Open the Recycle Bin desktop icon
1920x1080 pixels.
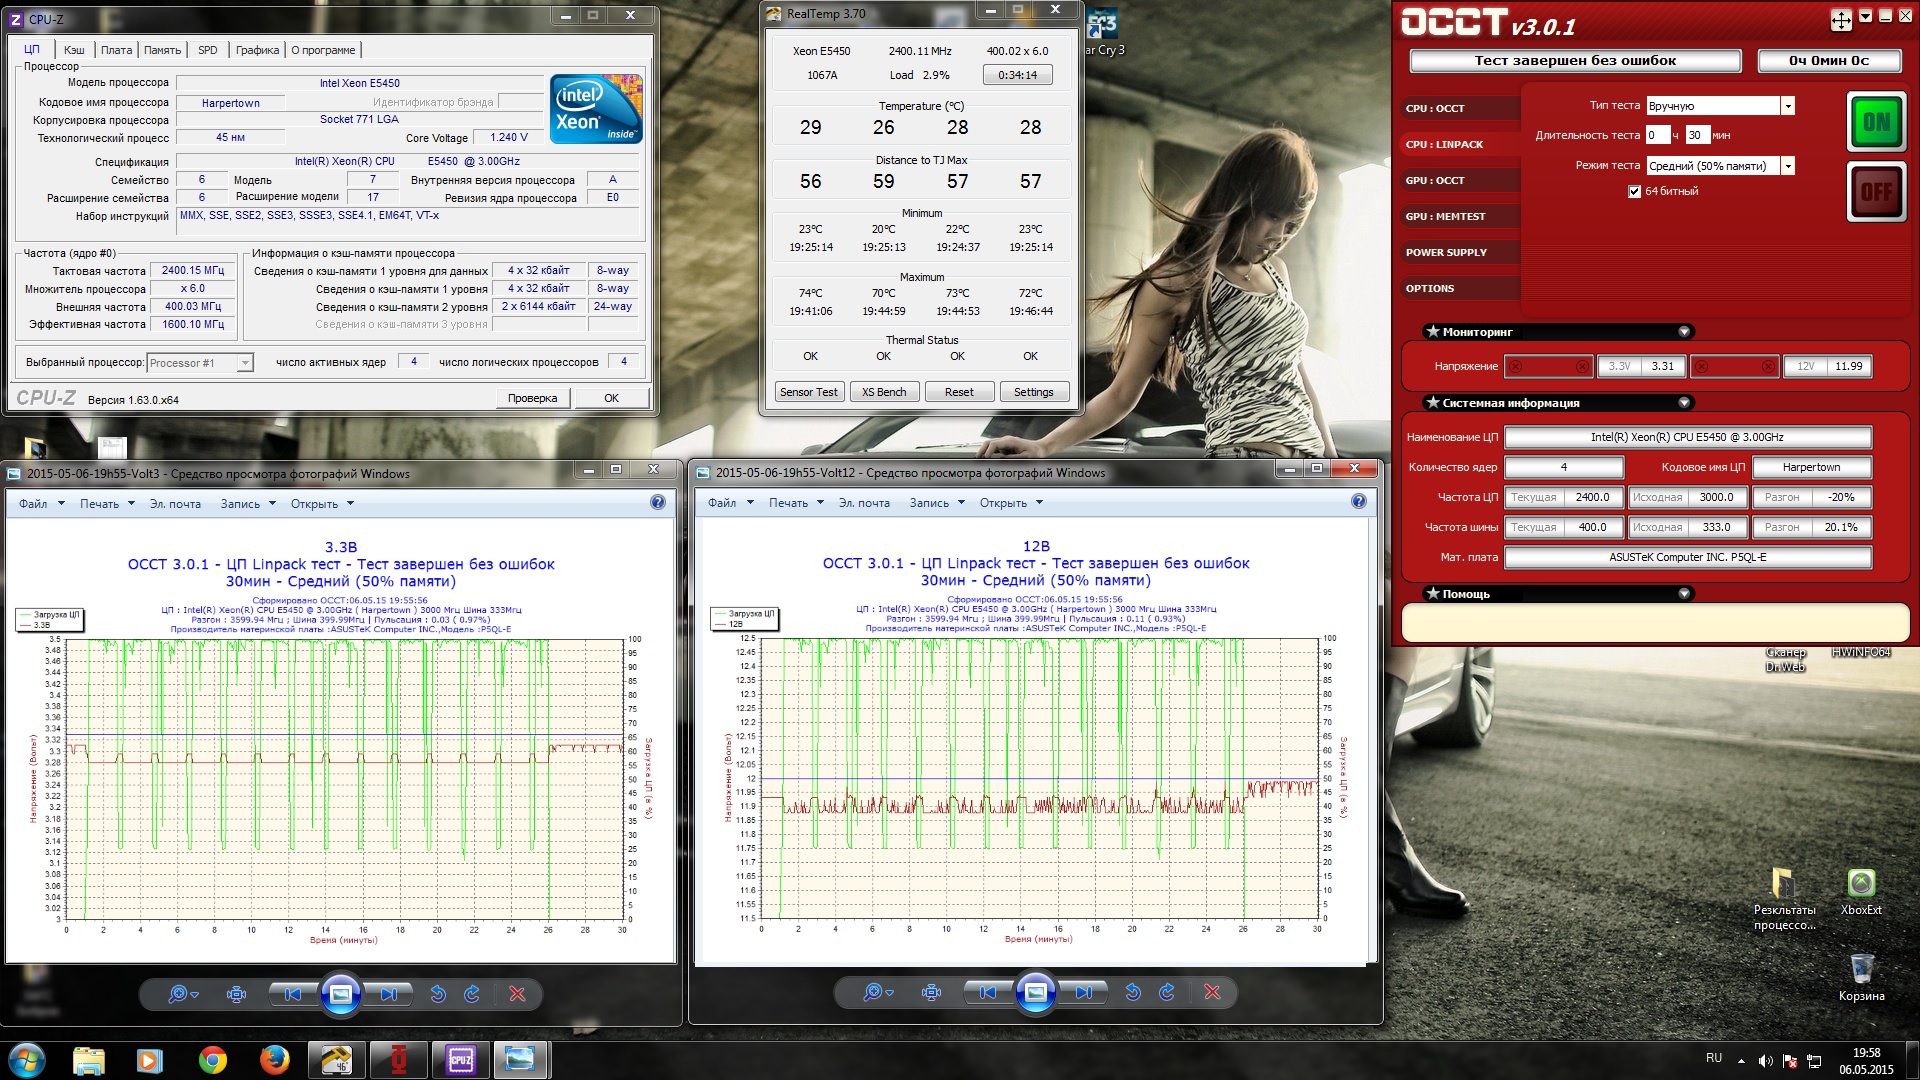coord(1860,970)
